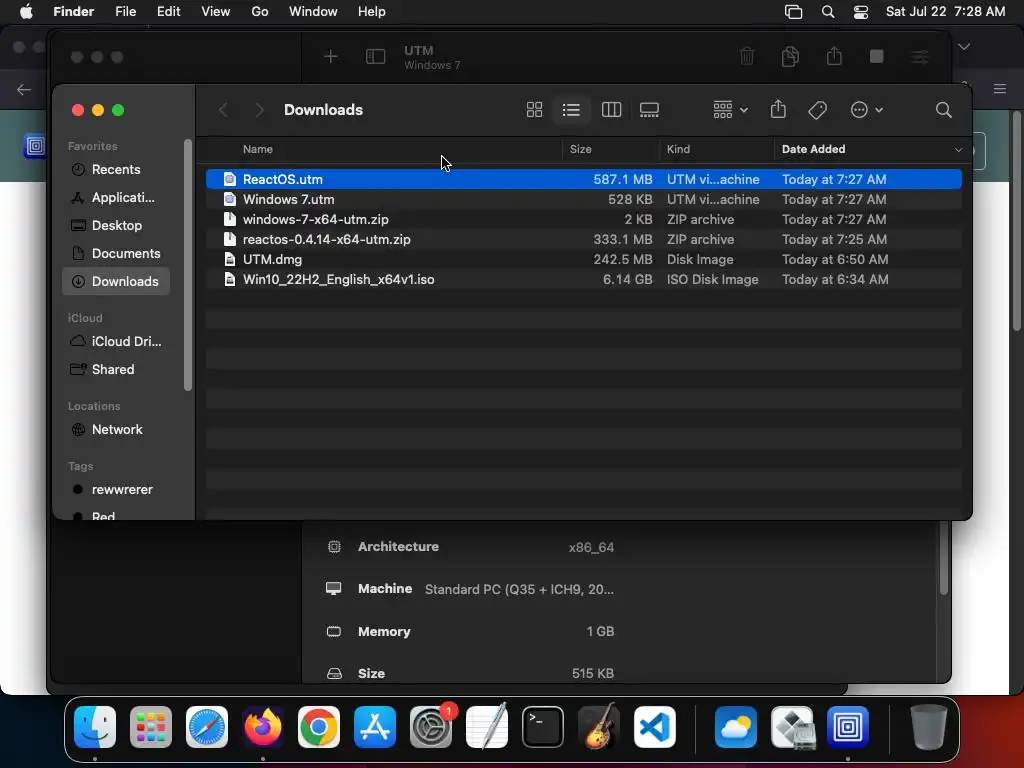Viewport: 1024px width, 768px height.
Task: Open Trash from the Dock
Action: point(928,727)
